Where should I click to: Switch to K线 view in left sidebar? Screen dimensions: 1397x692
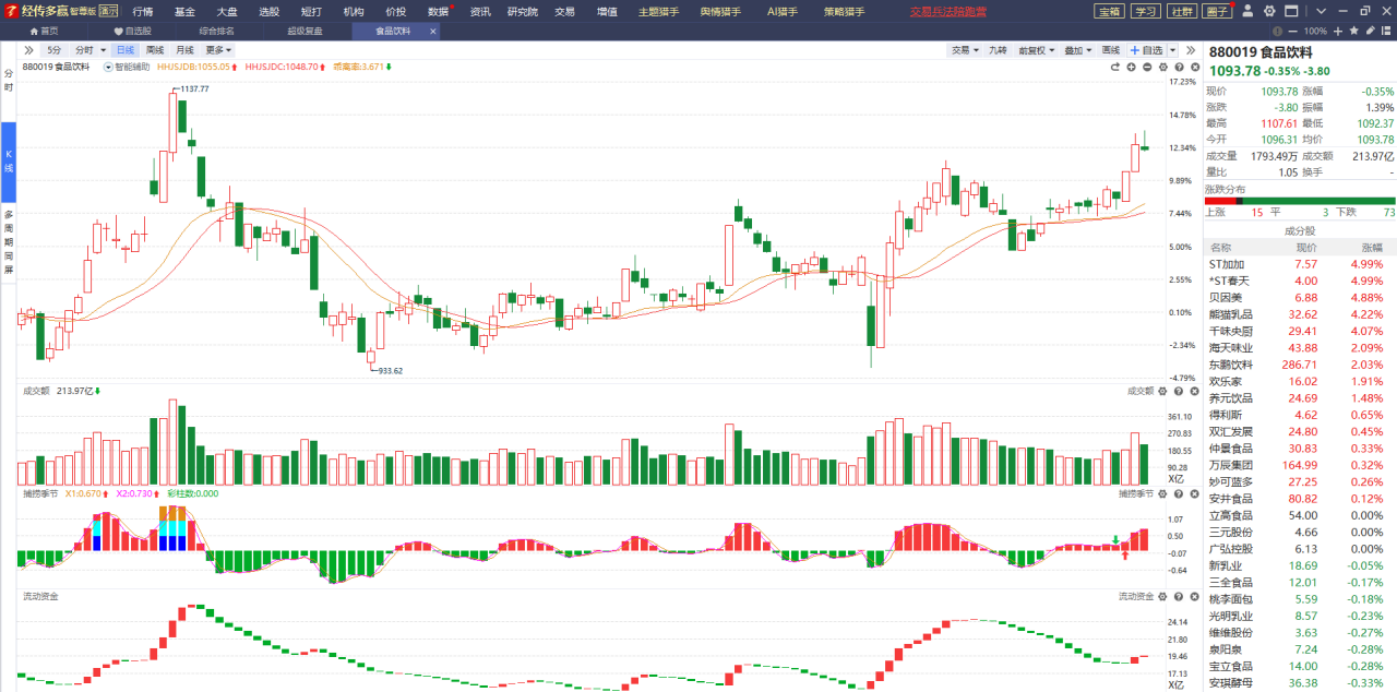(8, 160)
